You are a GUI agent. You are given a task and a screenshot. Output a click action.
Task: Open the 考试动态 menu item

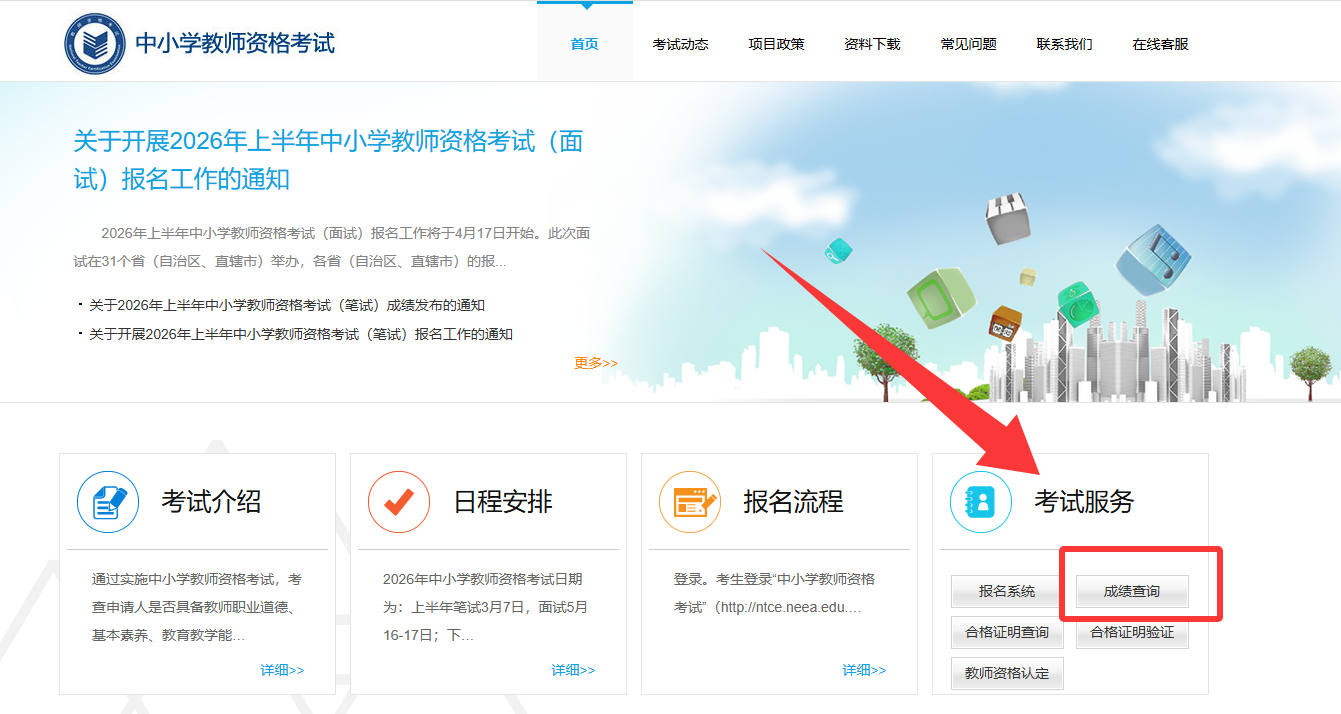(x=681, y=44)
